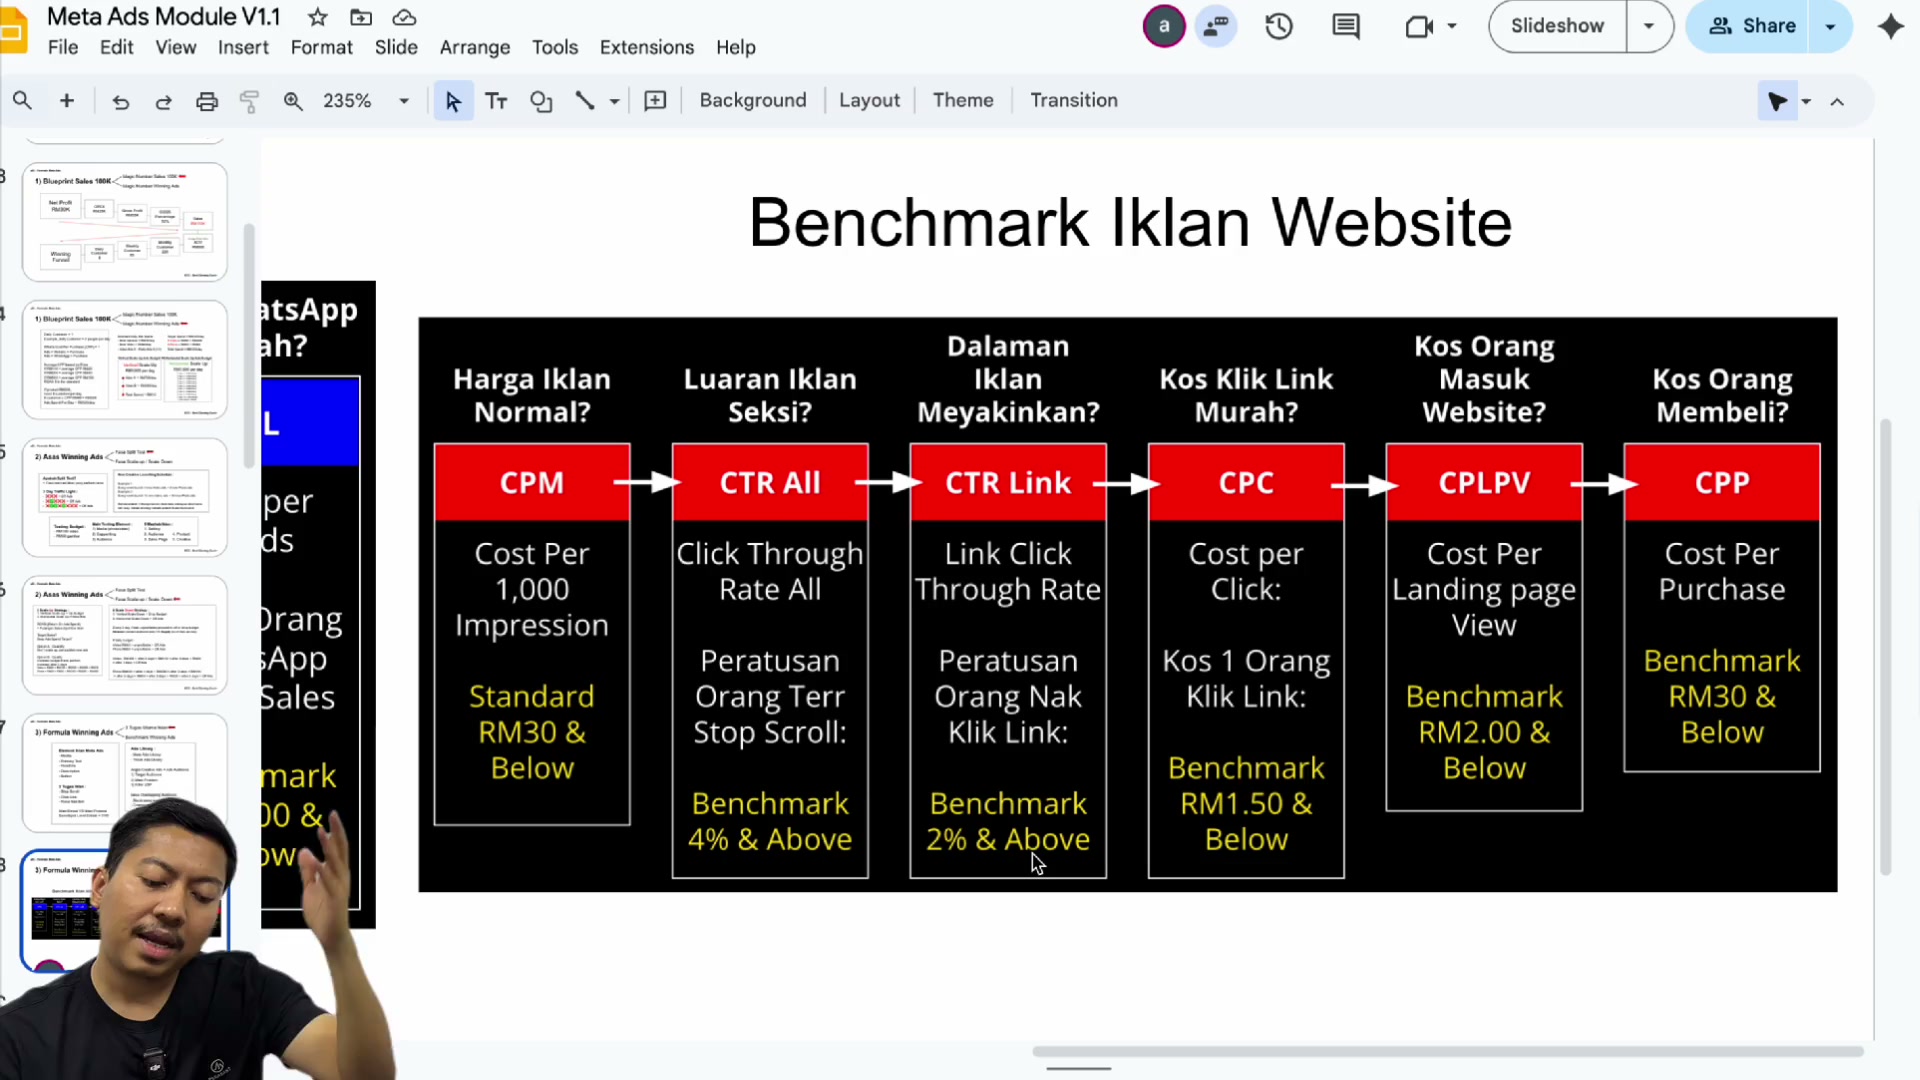Image resolution: width=1920 pixels, height=1080 pixels.
Task: Open the comments history icon
Action: click(x=1346, y=26)
